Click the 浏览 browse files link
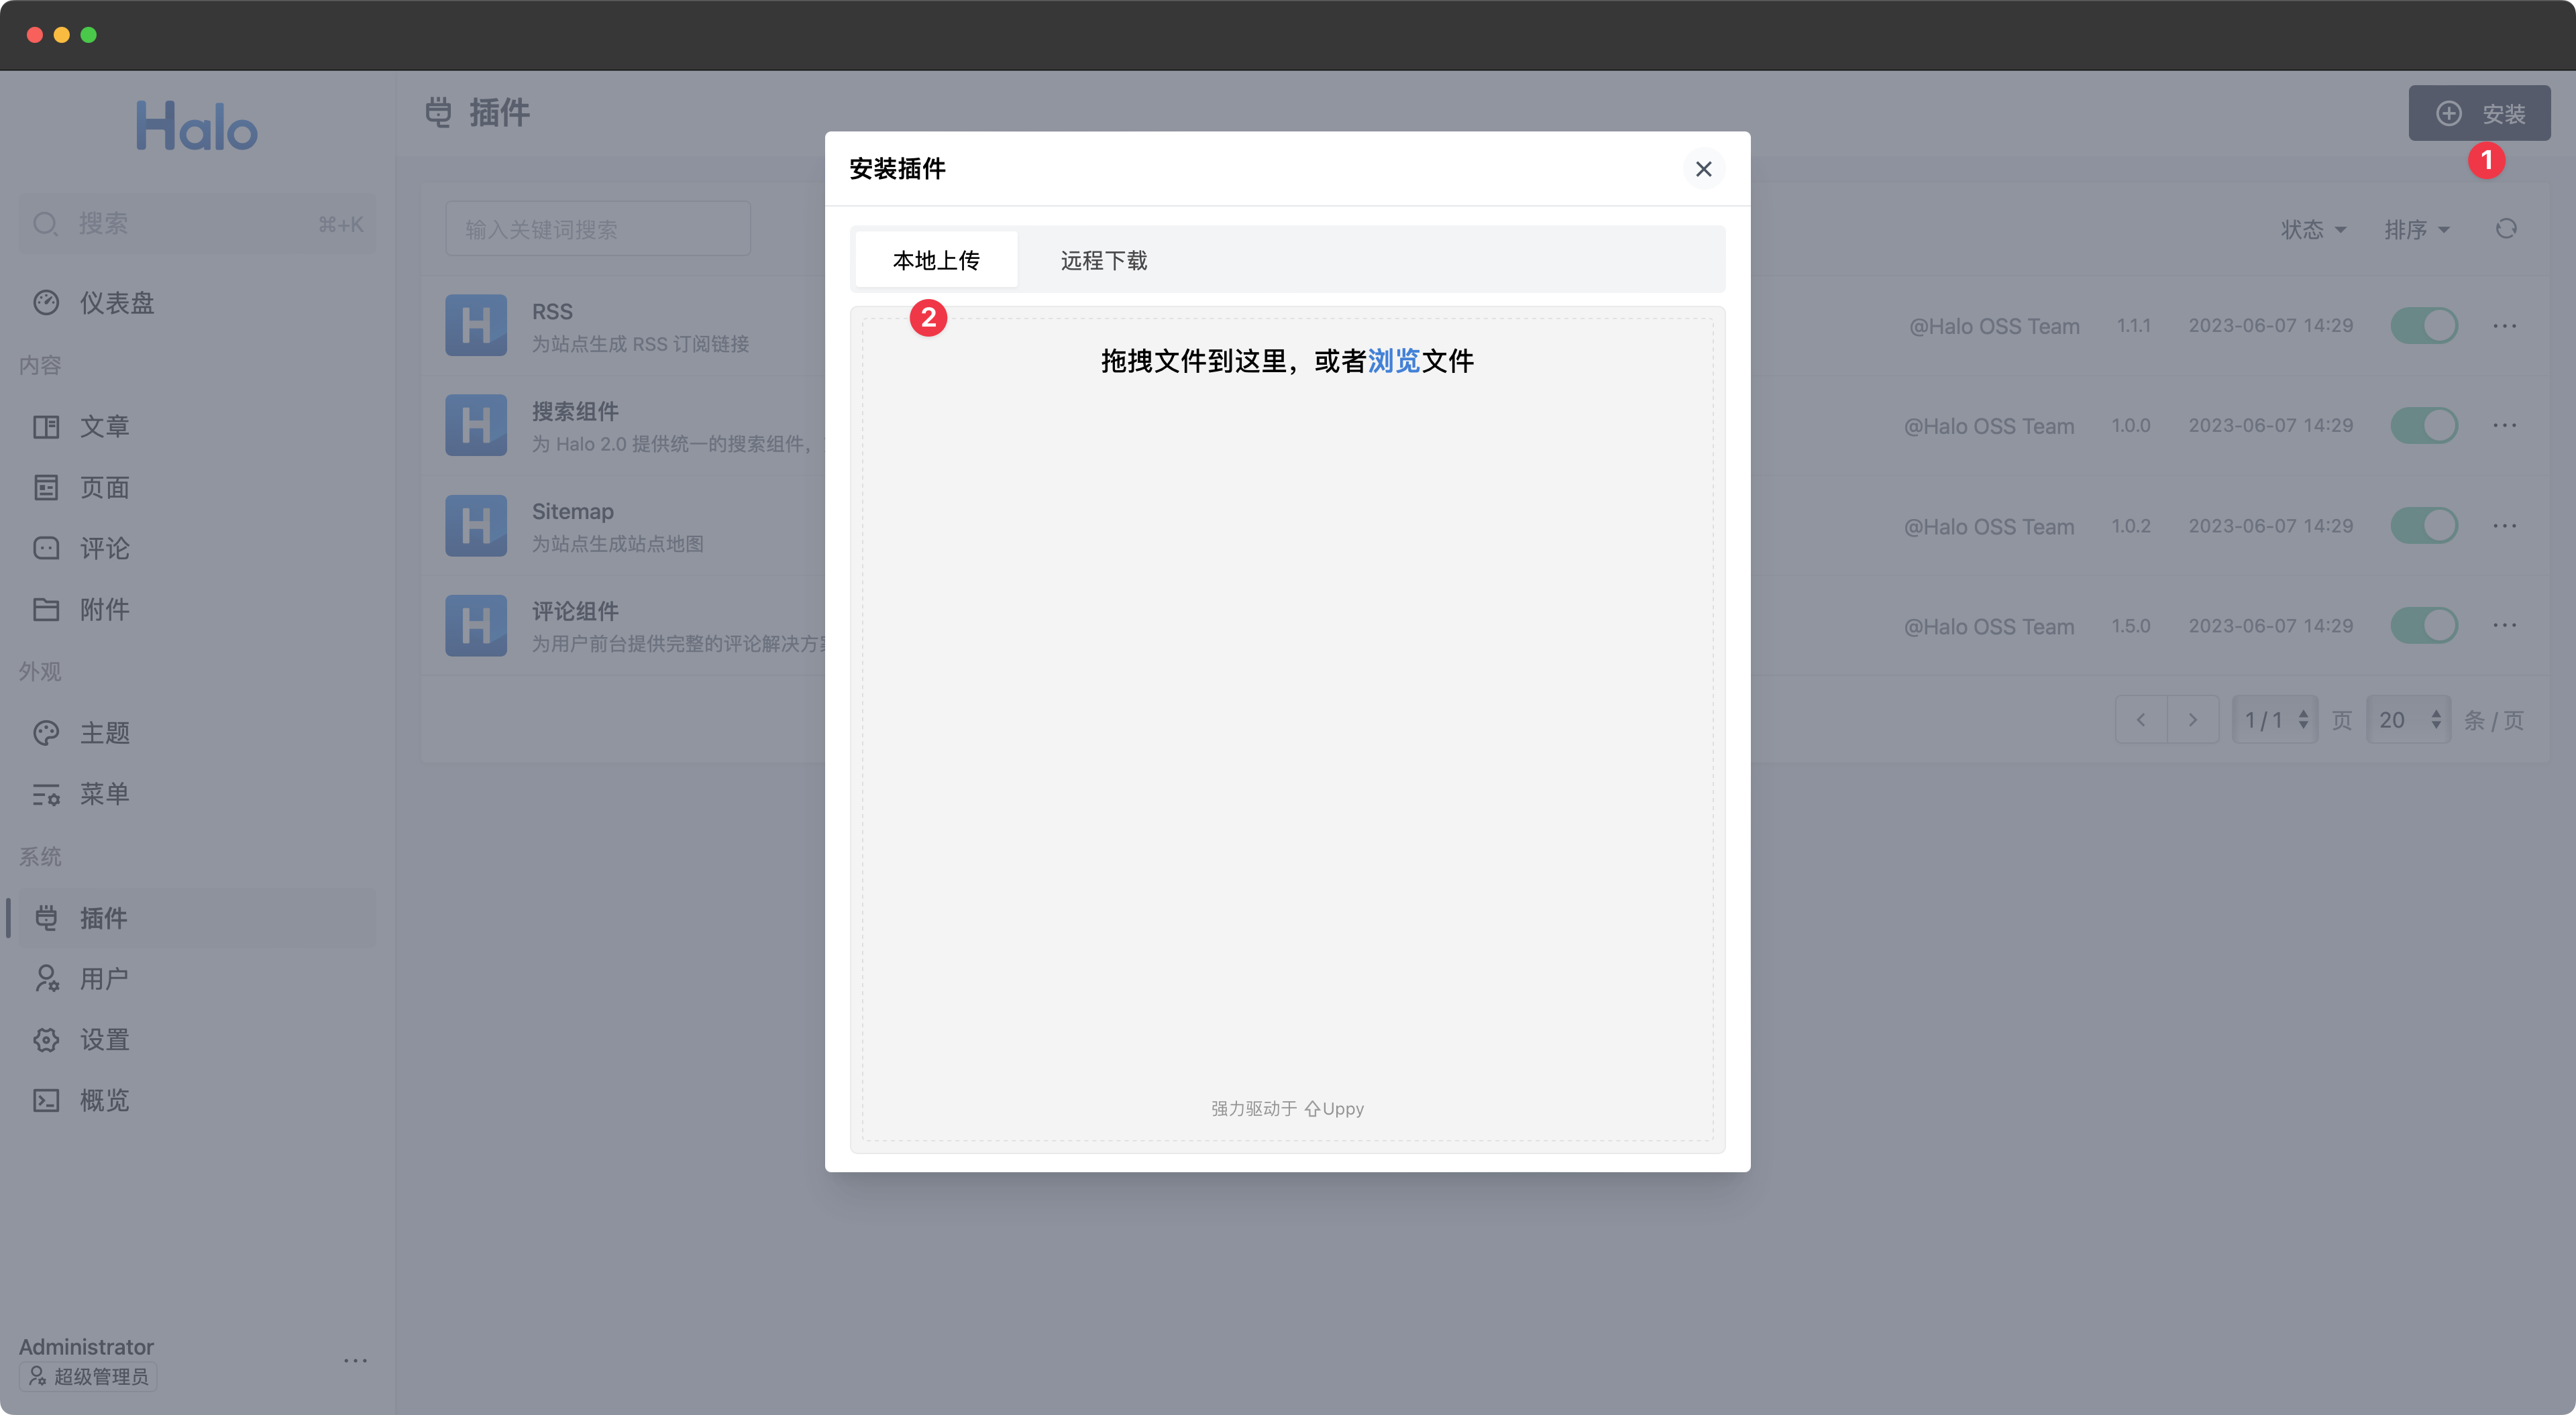Screen dimensions: 2576x1415 pos(1393,361)
